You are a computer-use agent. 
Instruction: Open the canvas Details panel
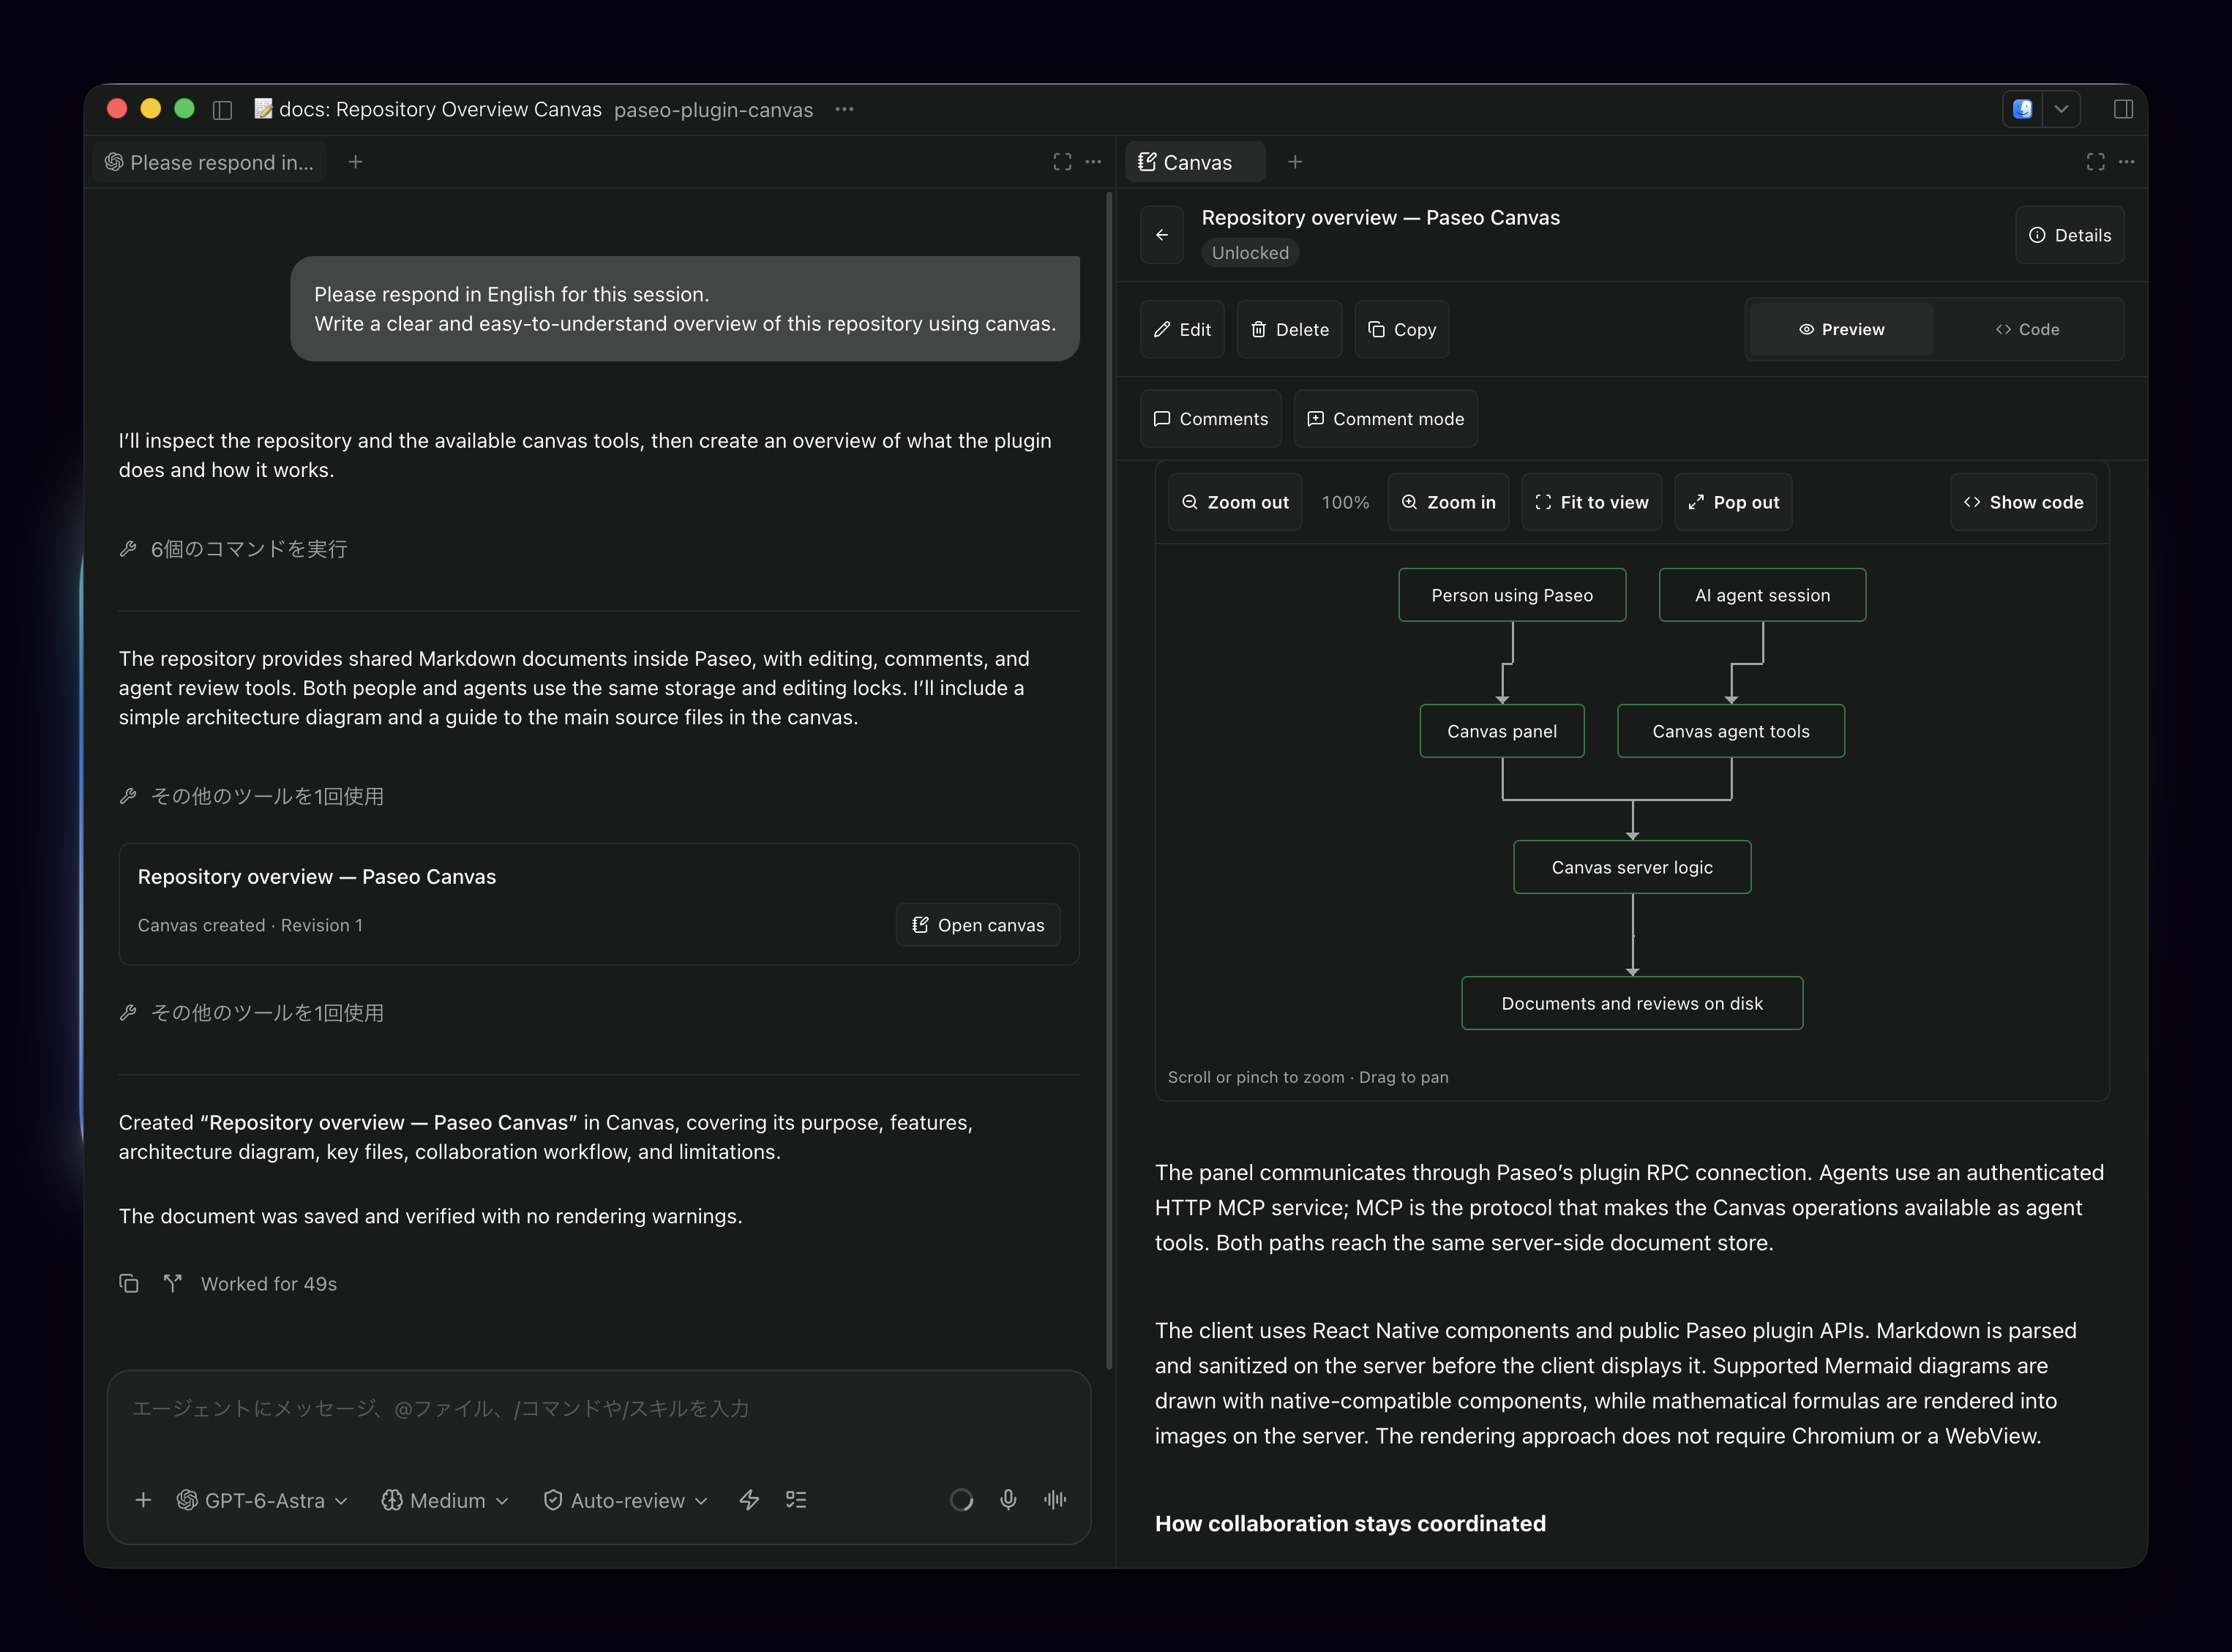click(2069, 235)
